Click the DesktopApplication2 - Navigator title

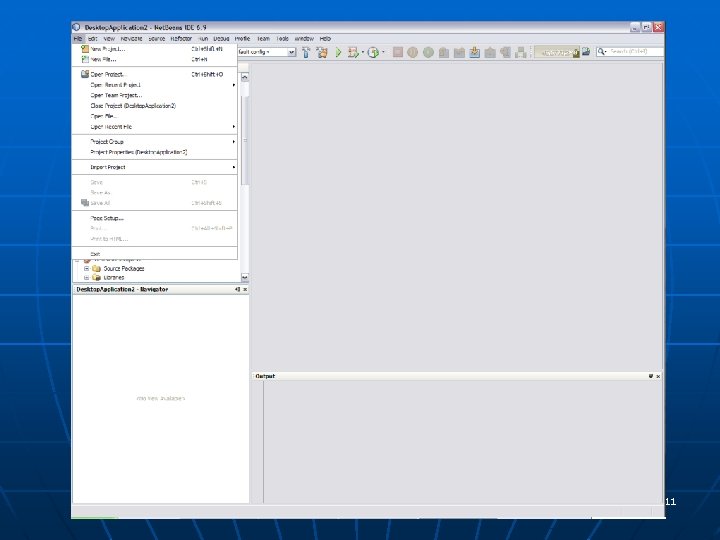[122, 289]
